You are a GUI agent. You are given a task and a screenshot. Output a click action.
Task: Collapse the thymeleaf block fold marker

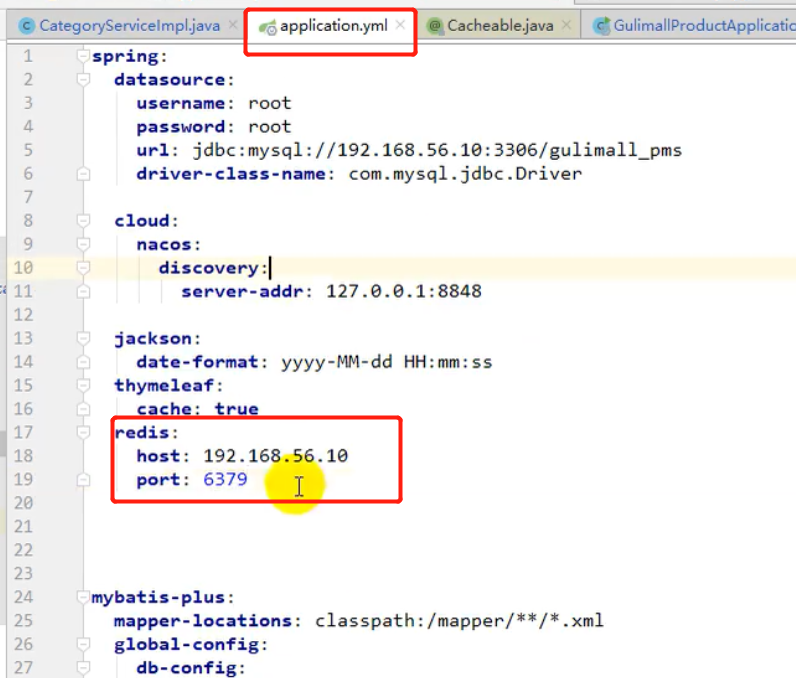click(83, 385)
